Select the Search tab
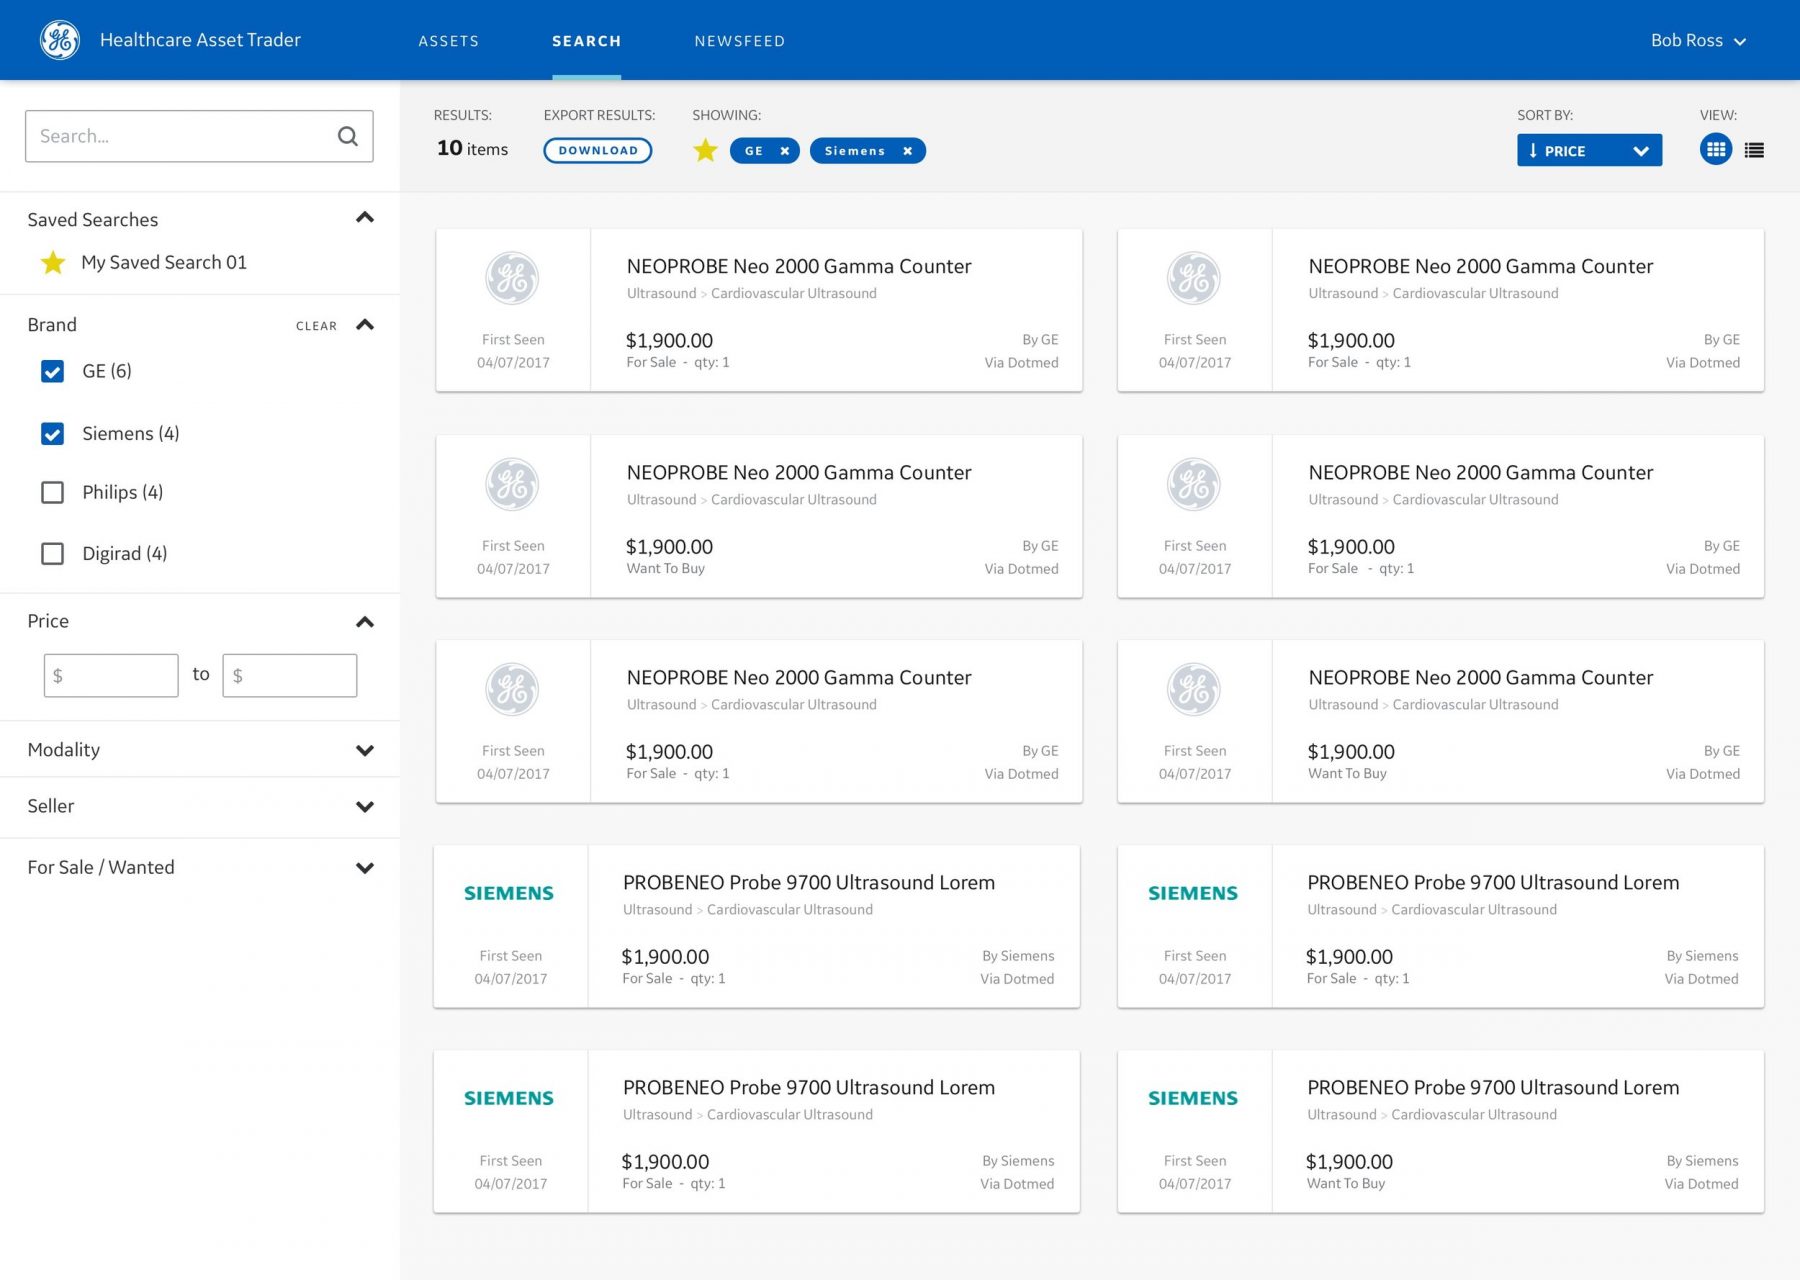Viewport: 1800px width, 1280px height. 586,41
